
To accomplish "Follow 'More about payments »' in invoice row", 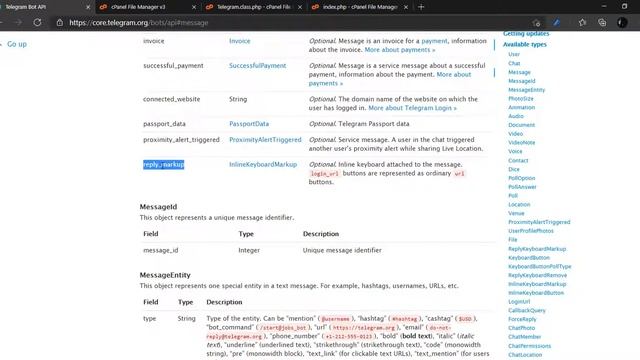I will [x=400, y=49].
